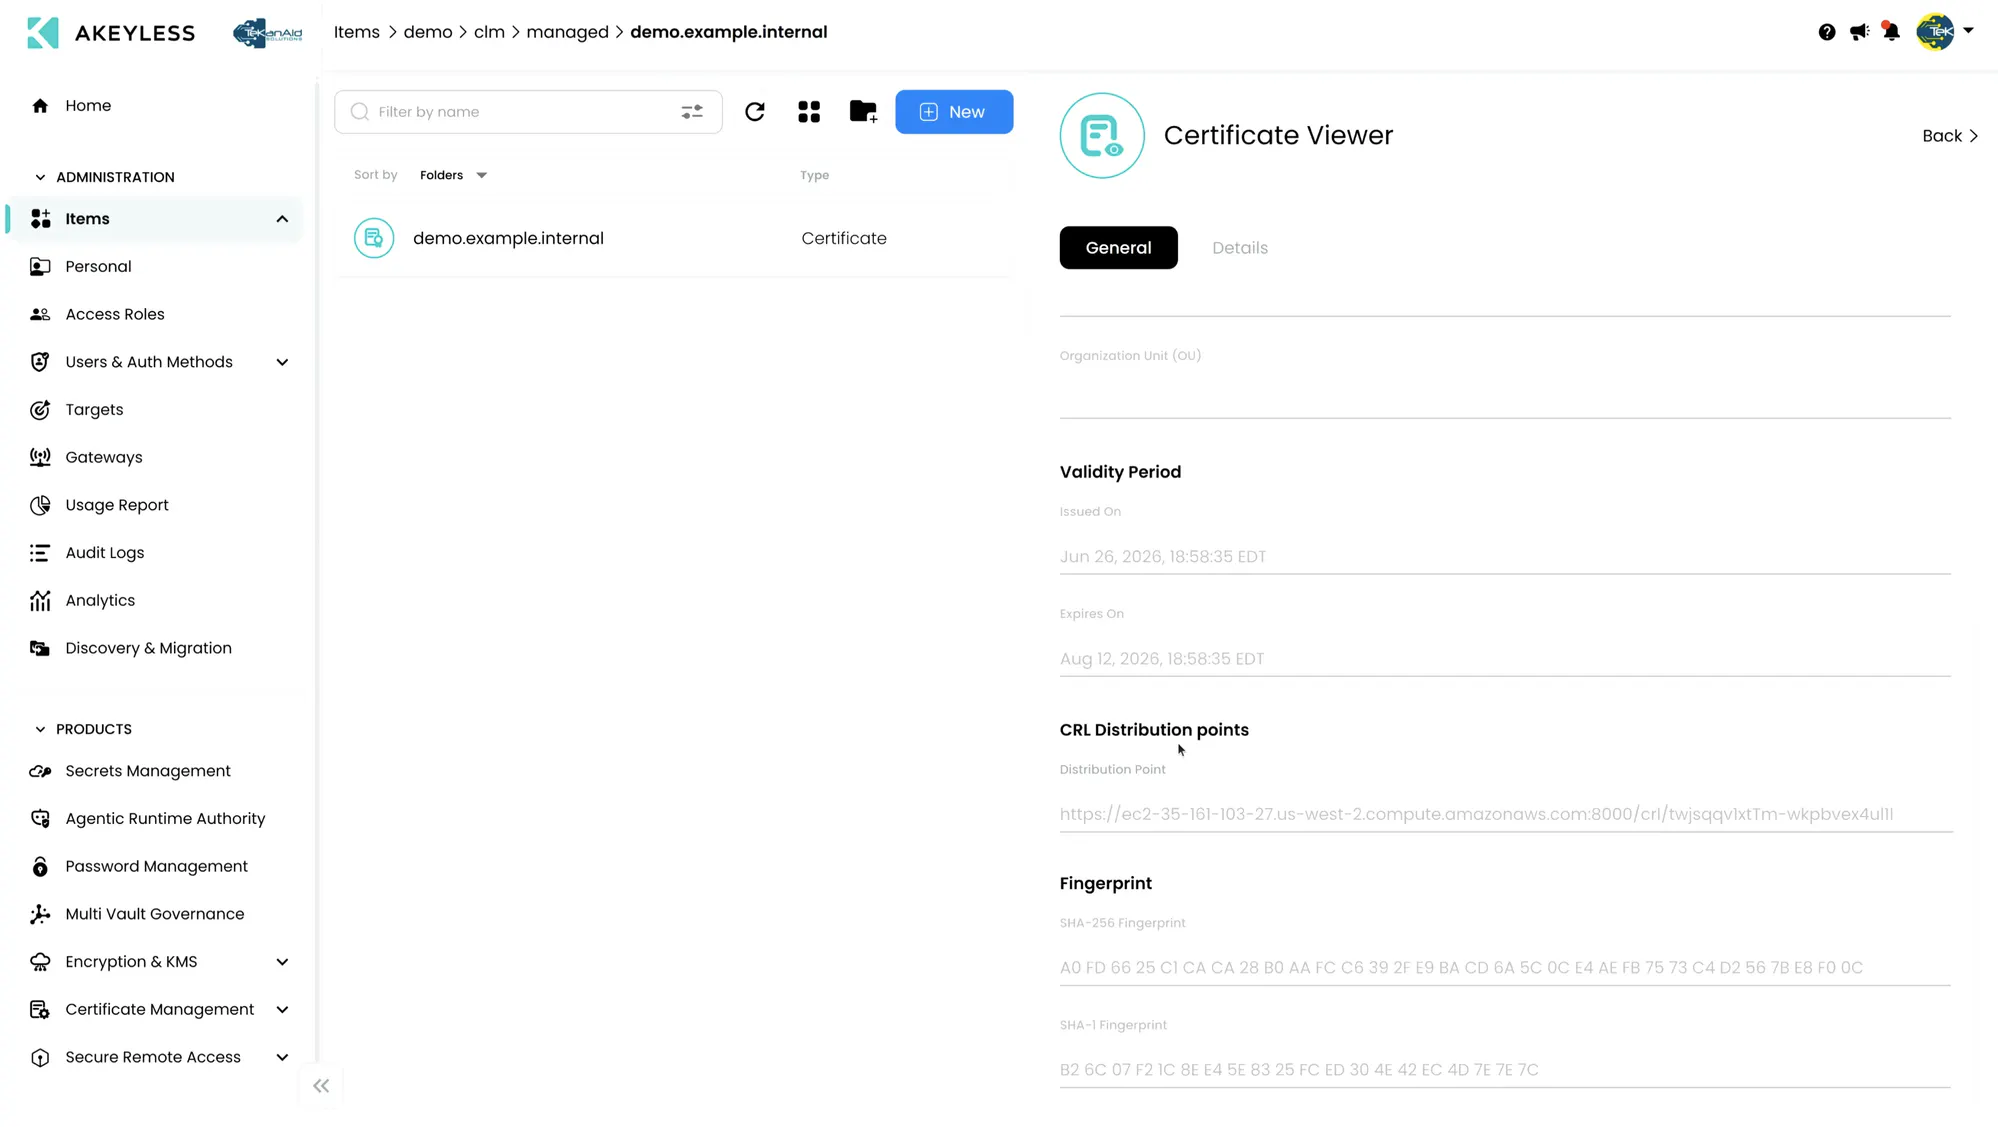This screenshot has height=1127, width=1998.
Task: Switch to the Details tab
Action: pyautogui.click(x=1240, y=248)
